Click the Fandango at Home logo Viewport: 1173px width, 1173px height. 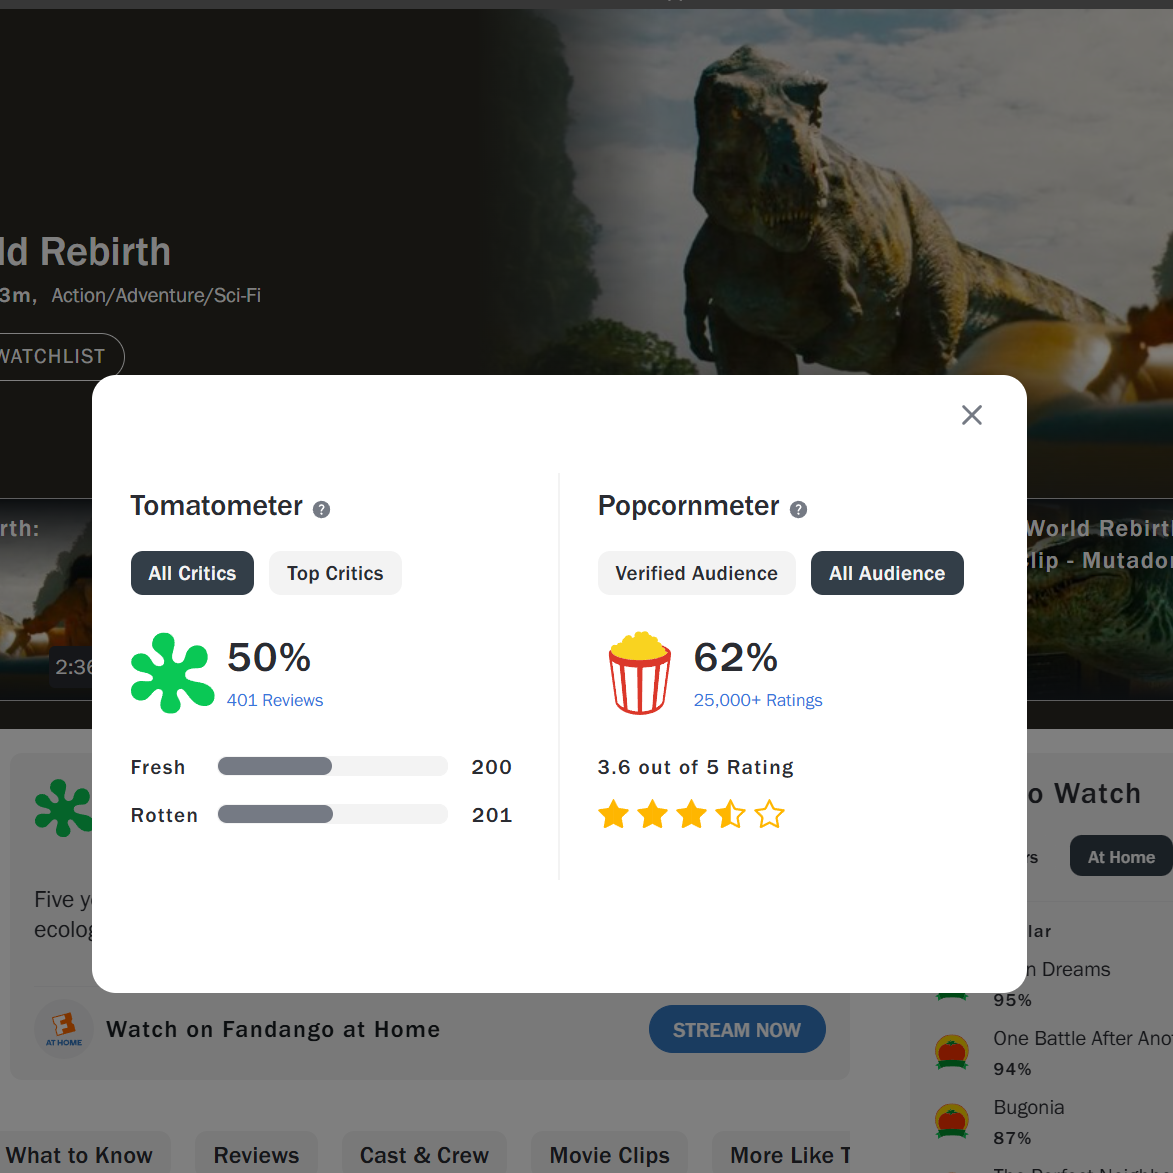pos(64,1029)
